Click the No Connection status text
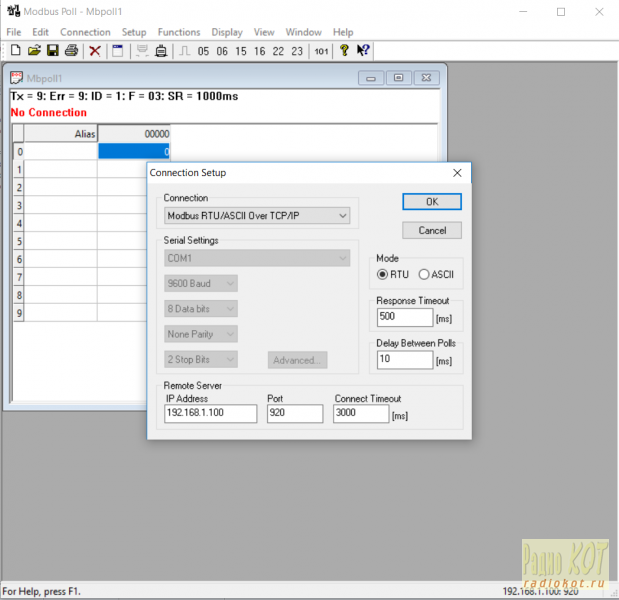The width and height of the screenshot is (619, 600). [49, 112]
